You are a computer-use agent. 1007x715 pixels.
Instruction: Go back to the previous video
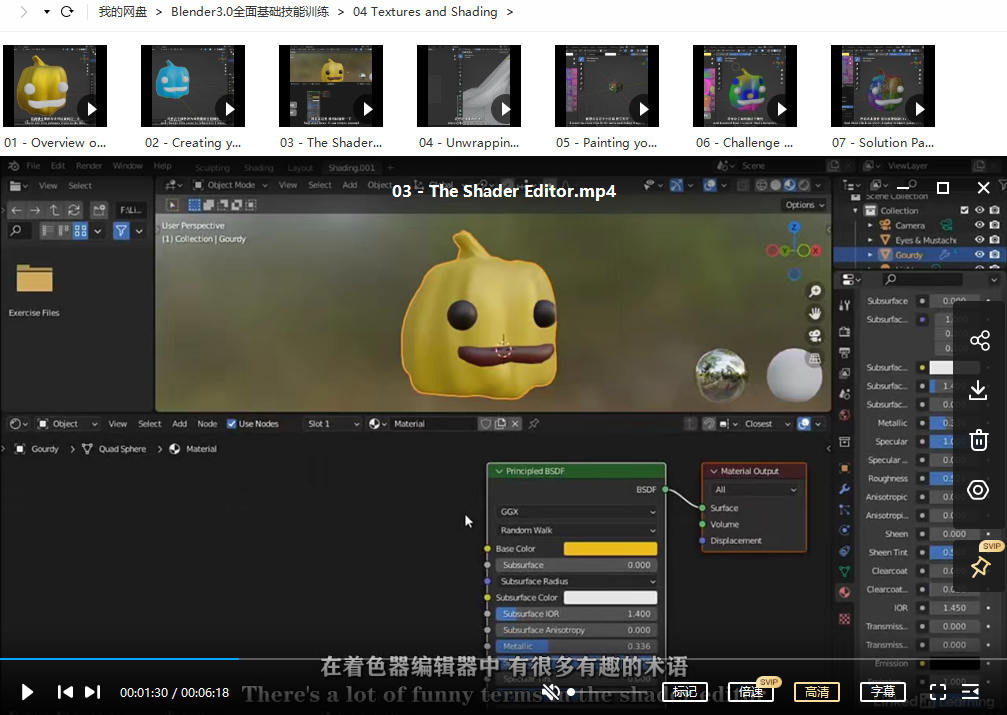[x=65, y=692]
